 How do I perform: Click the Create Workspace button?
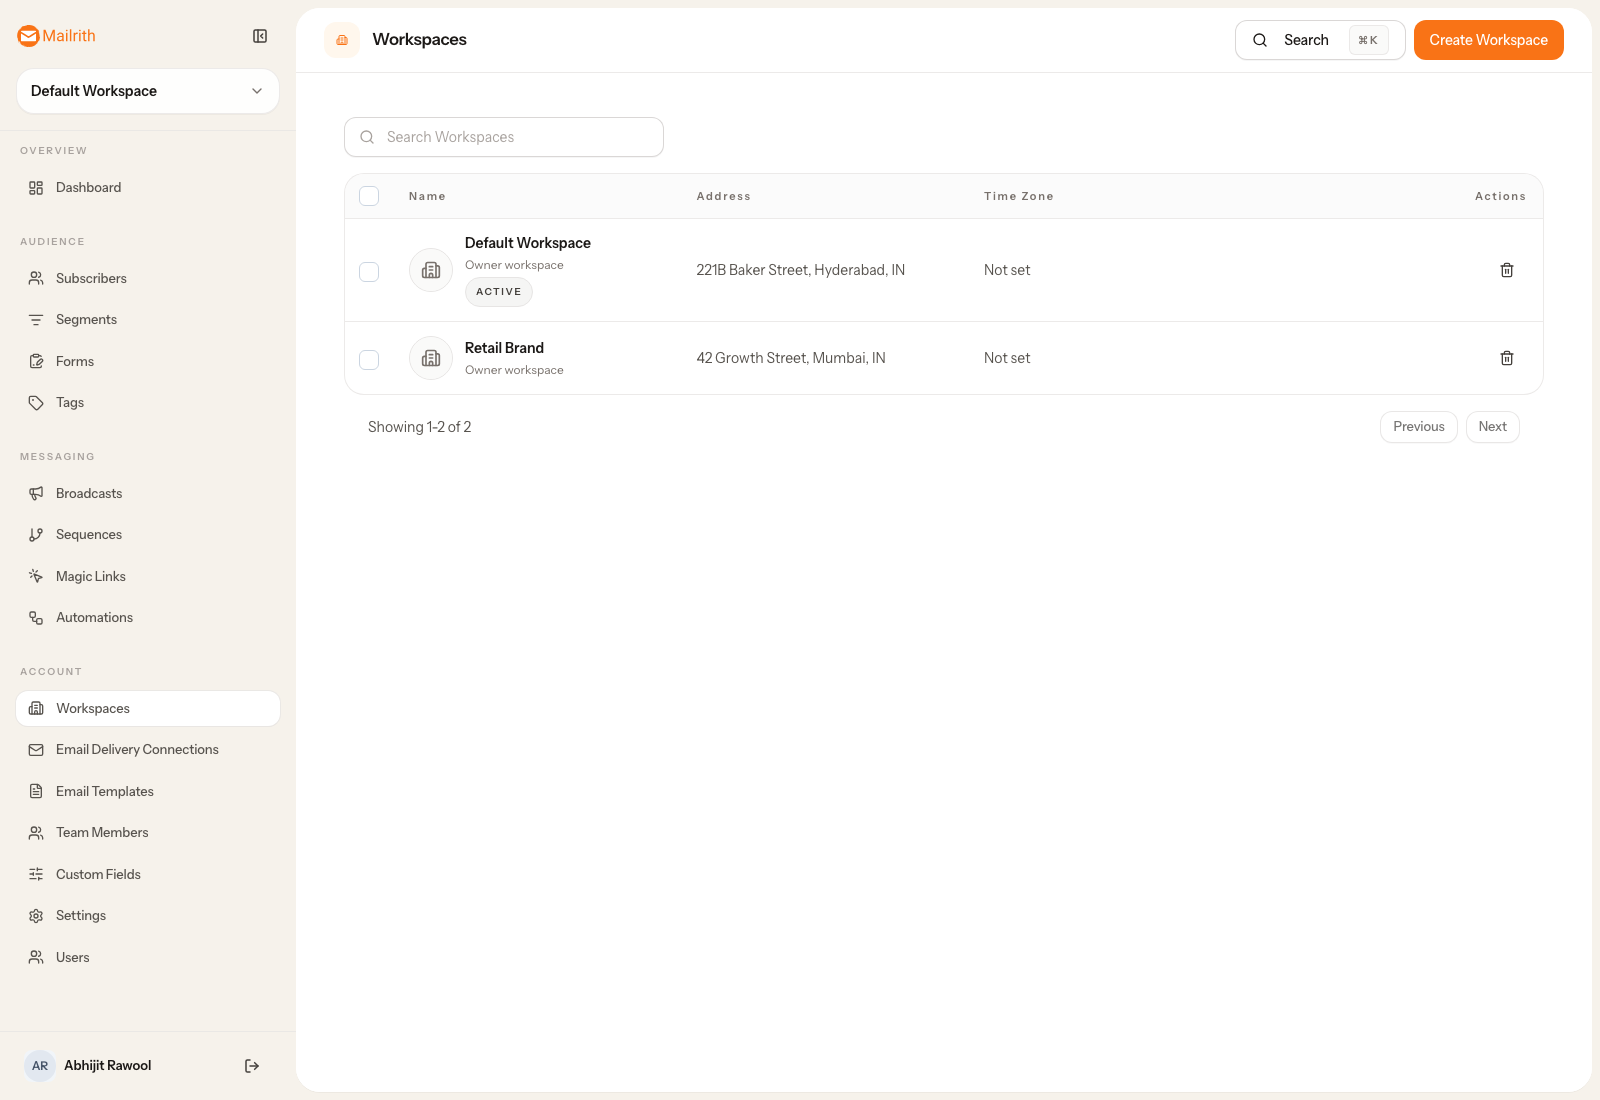pyautogui.click(x=1488, y=40)
